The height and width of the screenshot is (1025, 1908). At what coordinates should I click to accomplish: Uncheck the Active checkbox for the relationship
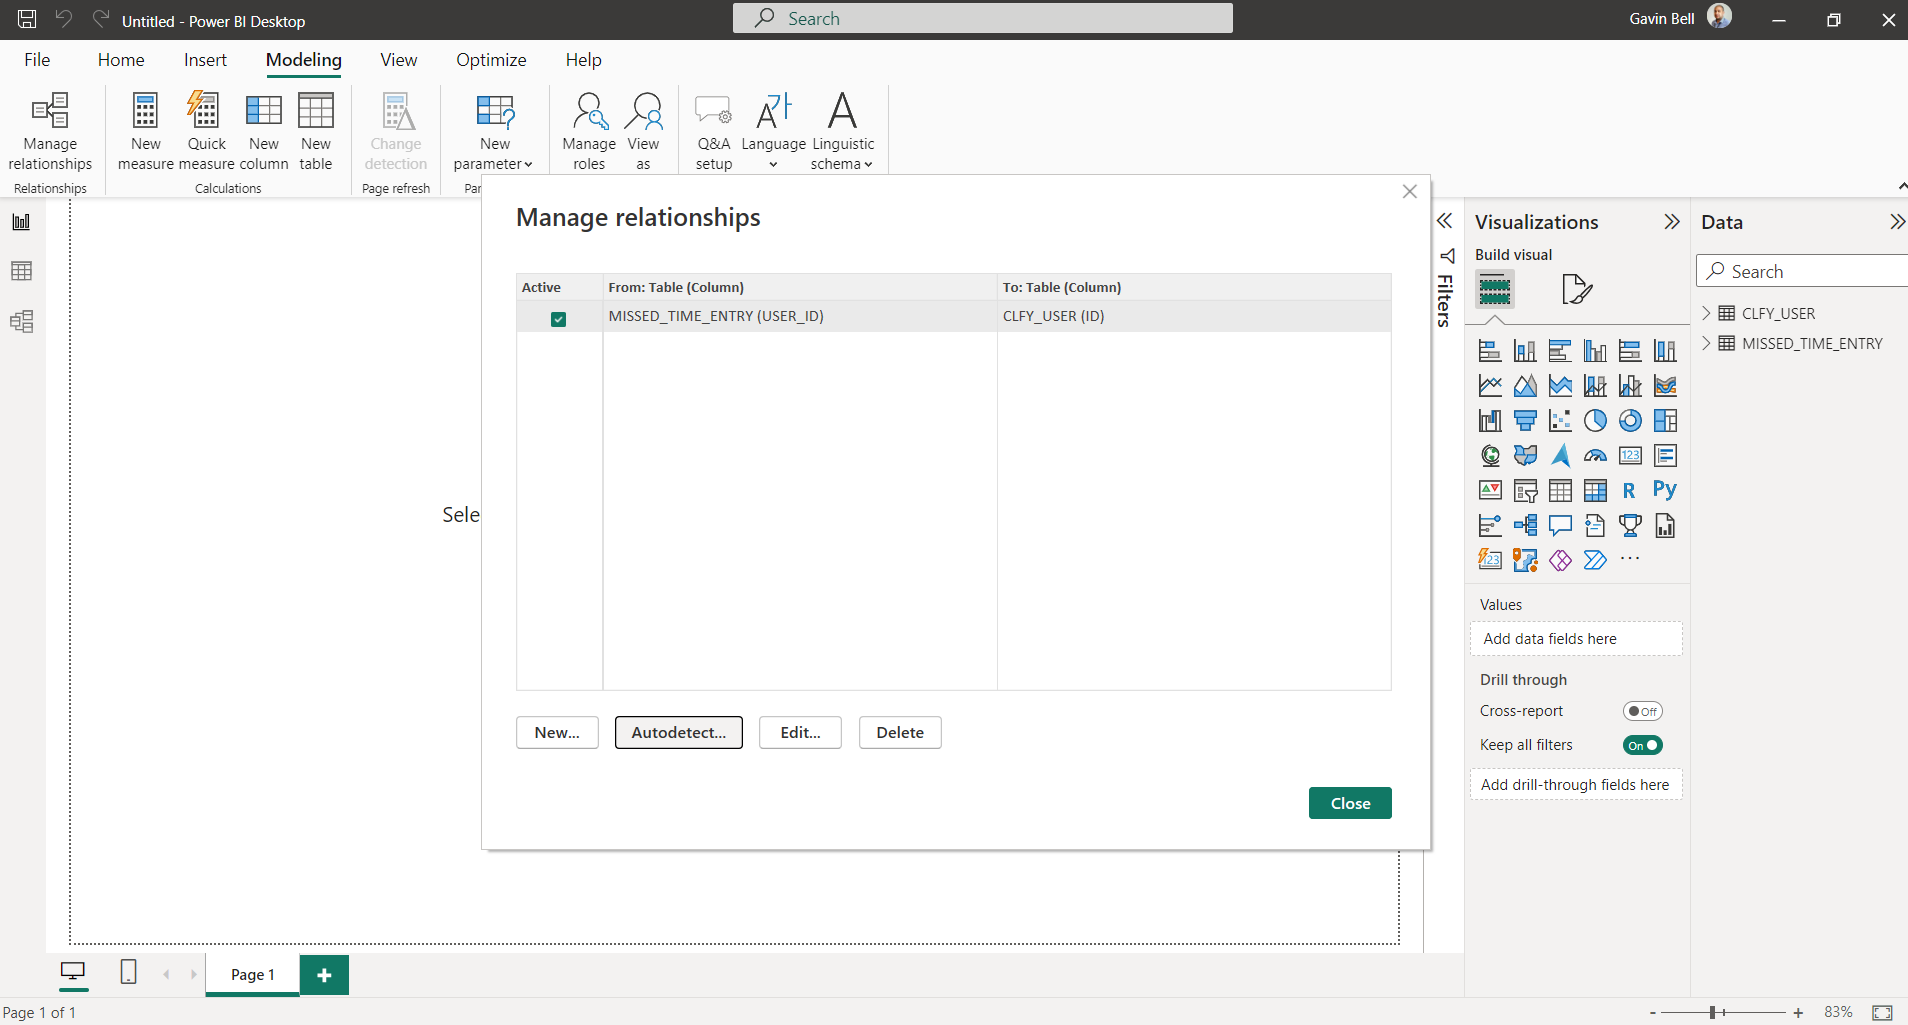click(x=558, y=319)
